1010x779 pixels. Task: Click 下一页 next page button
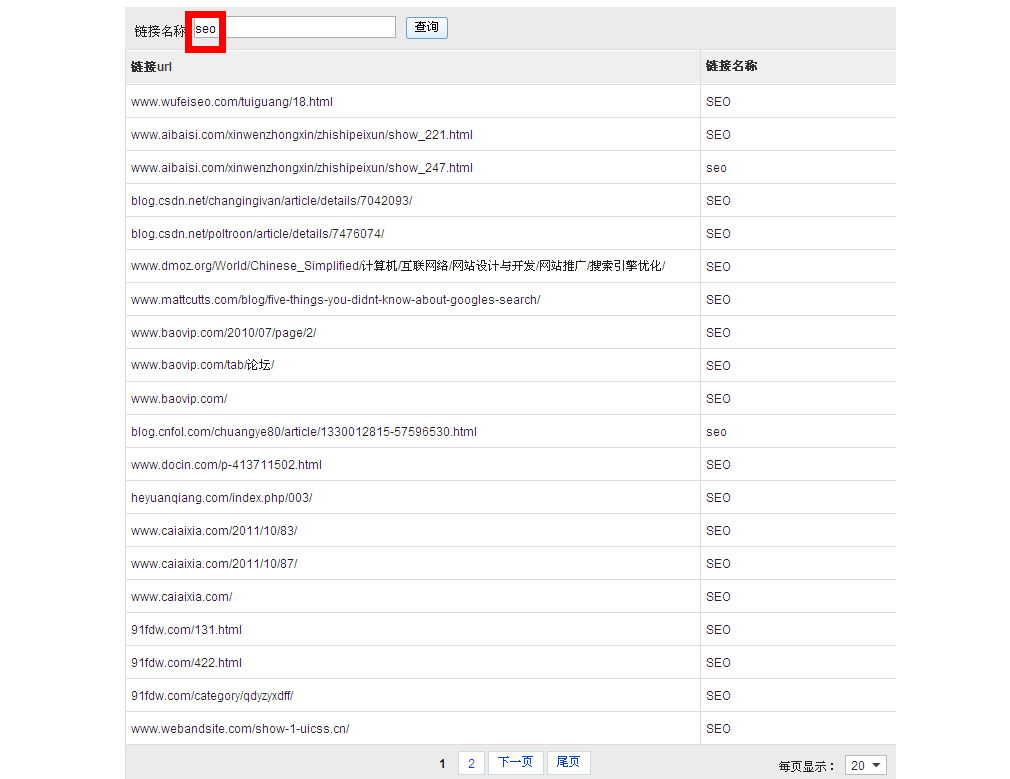point(516,763)
